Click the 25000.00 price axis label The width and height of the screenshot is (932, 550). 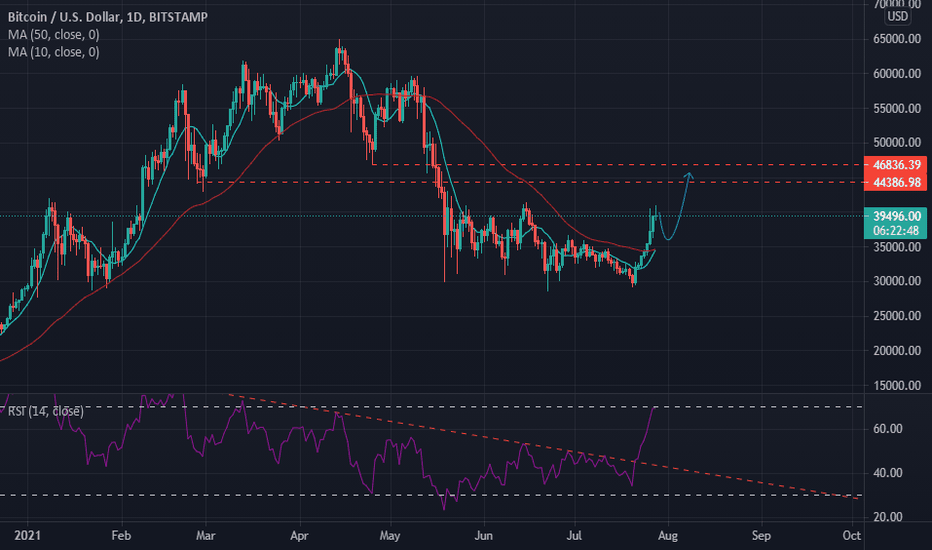[897, 316]
